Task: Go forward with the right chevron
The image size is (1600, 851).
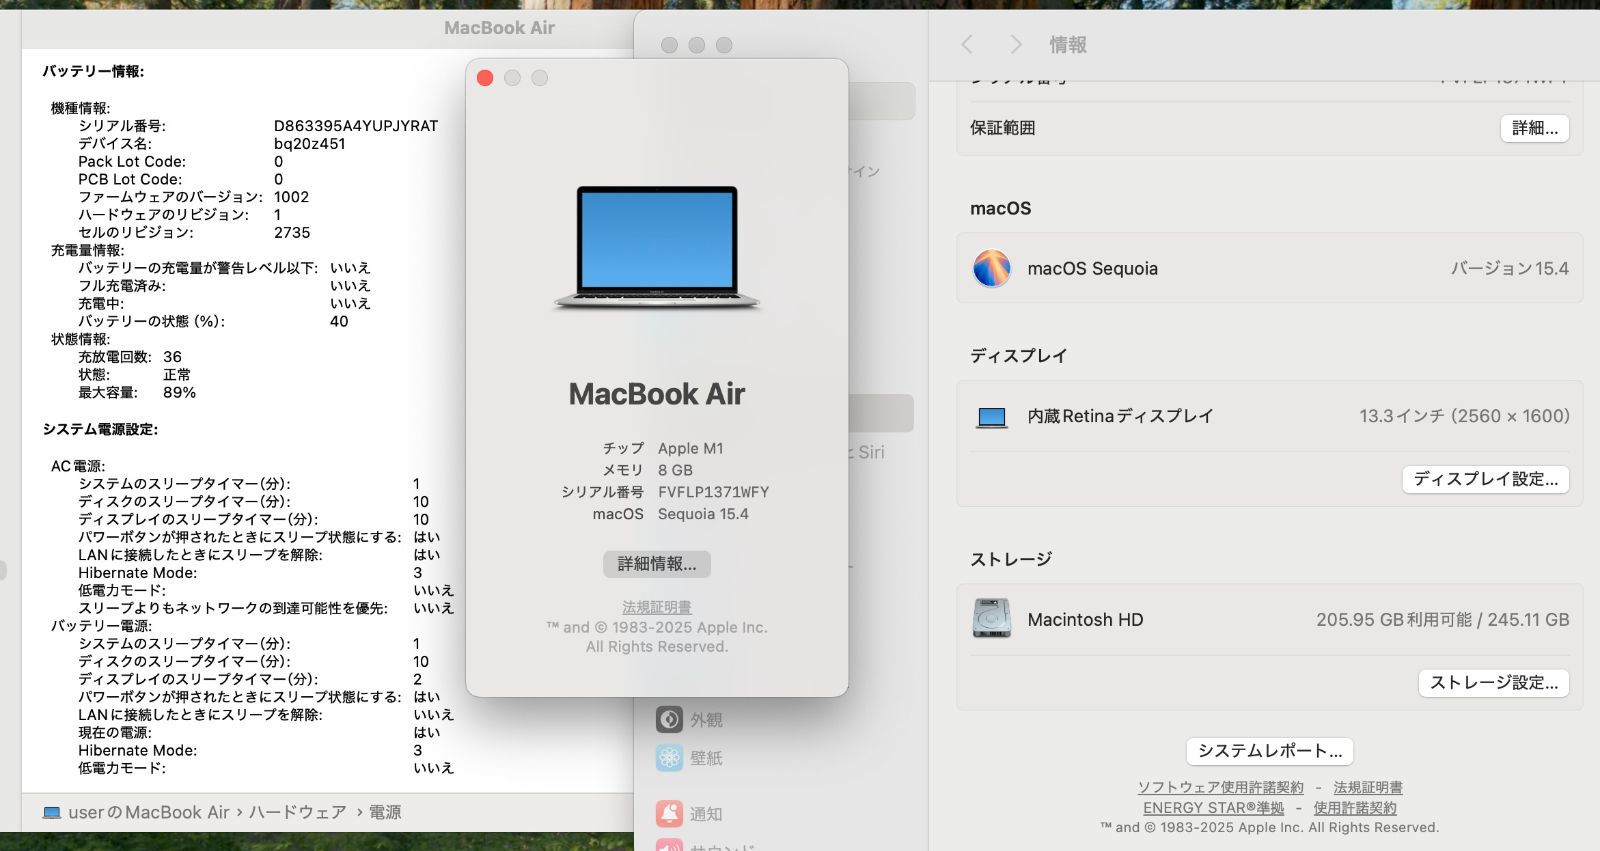Action: (1016, 44)
